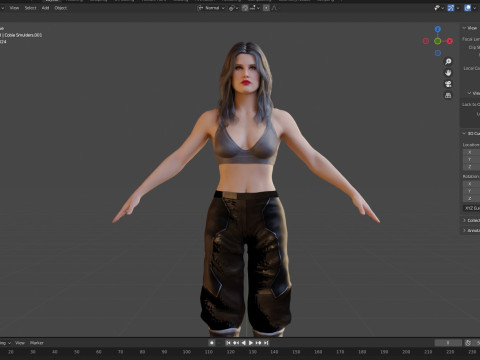Click the red X axis gizmo handle
This screenshot has height=360, width=480.
tap(450, 41)
